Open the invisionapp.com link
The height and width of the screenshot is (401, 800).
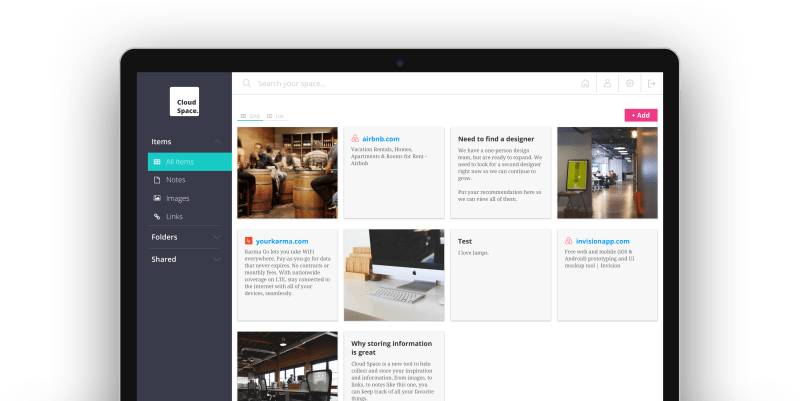(x=603, y=241)
